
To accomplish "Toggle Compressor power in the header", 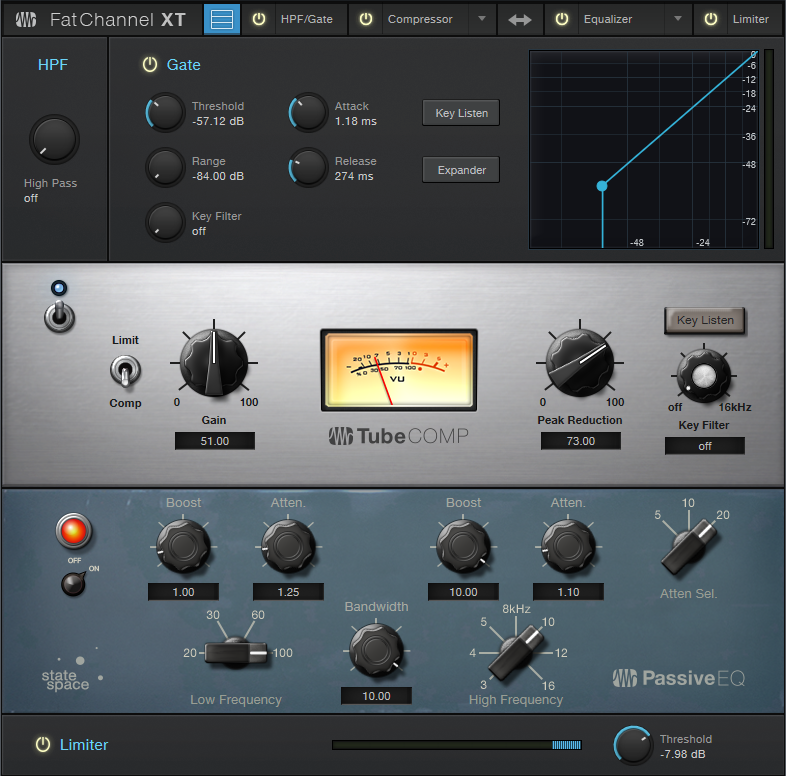I will [x=366, y=19].
